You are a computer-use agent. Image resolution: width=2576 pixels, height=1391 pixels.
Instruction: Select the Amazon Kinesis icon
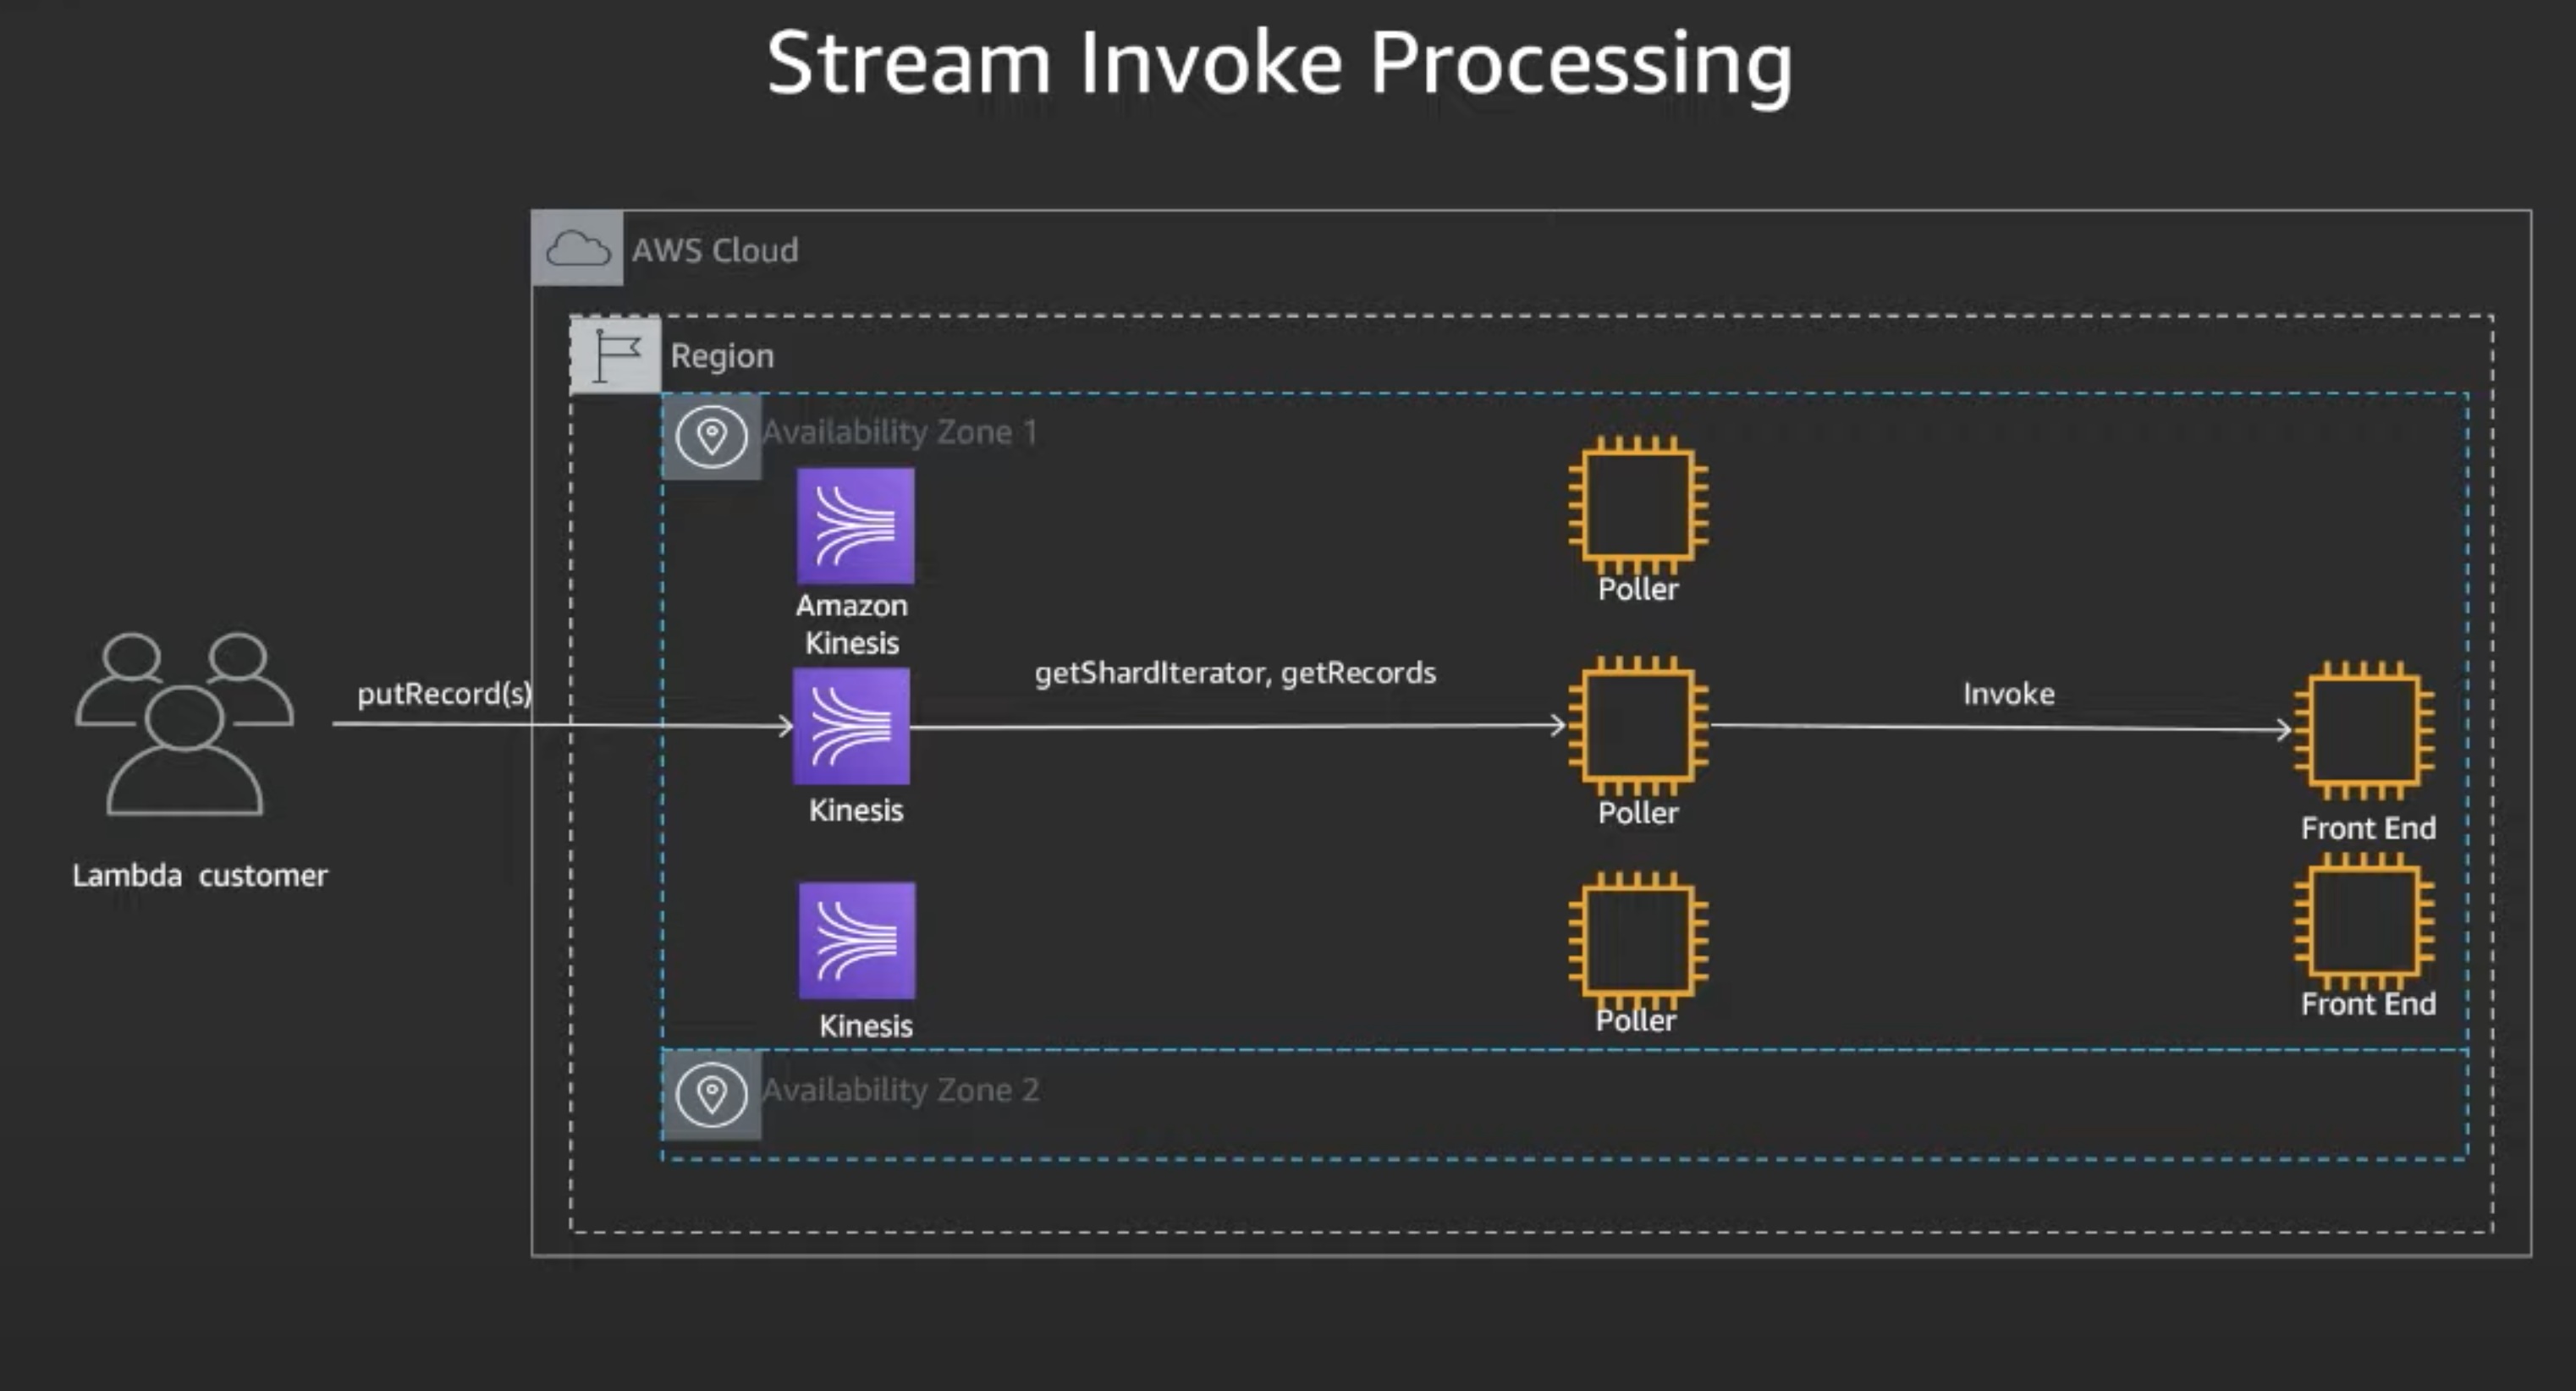point(855,526)
